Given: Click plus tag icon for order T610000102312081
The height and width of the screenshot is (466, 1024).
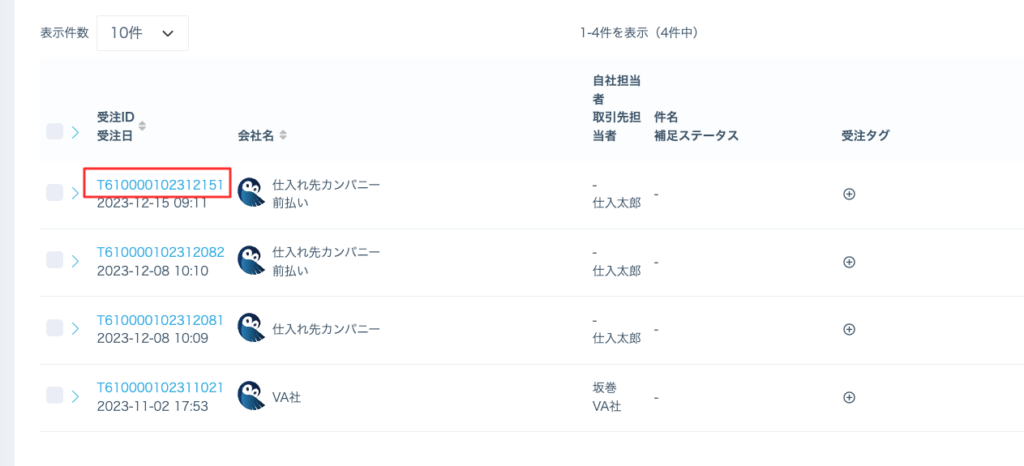Looking at the screenshot, I should [849, 329].
